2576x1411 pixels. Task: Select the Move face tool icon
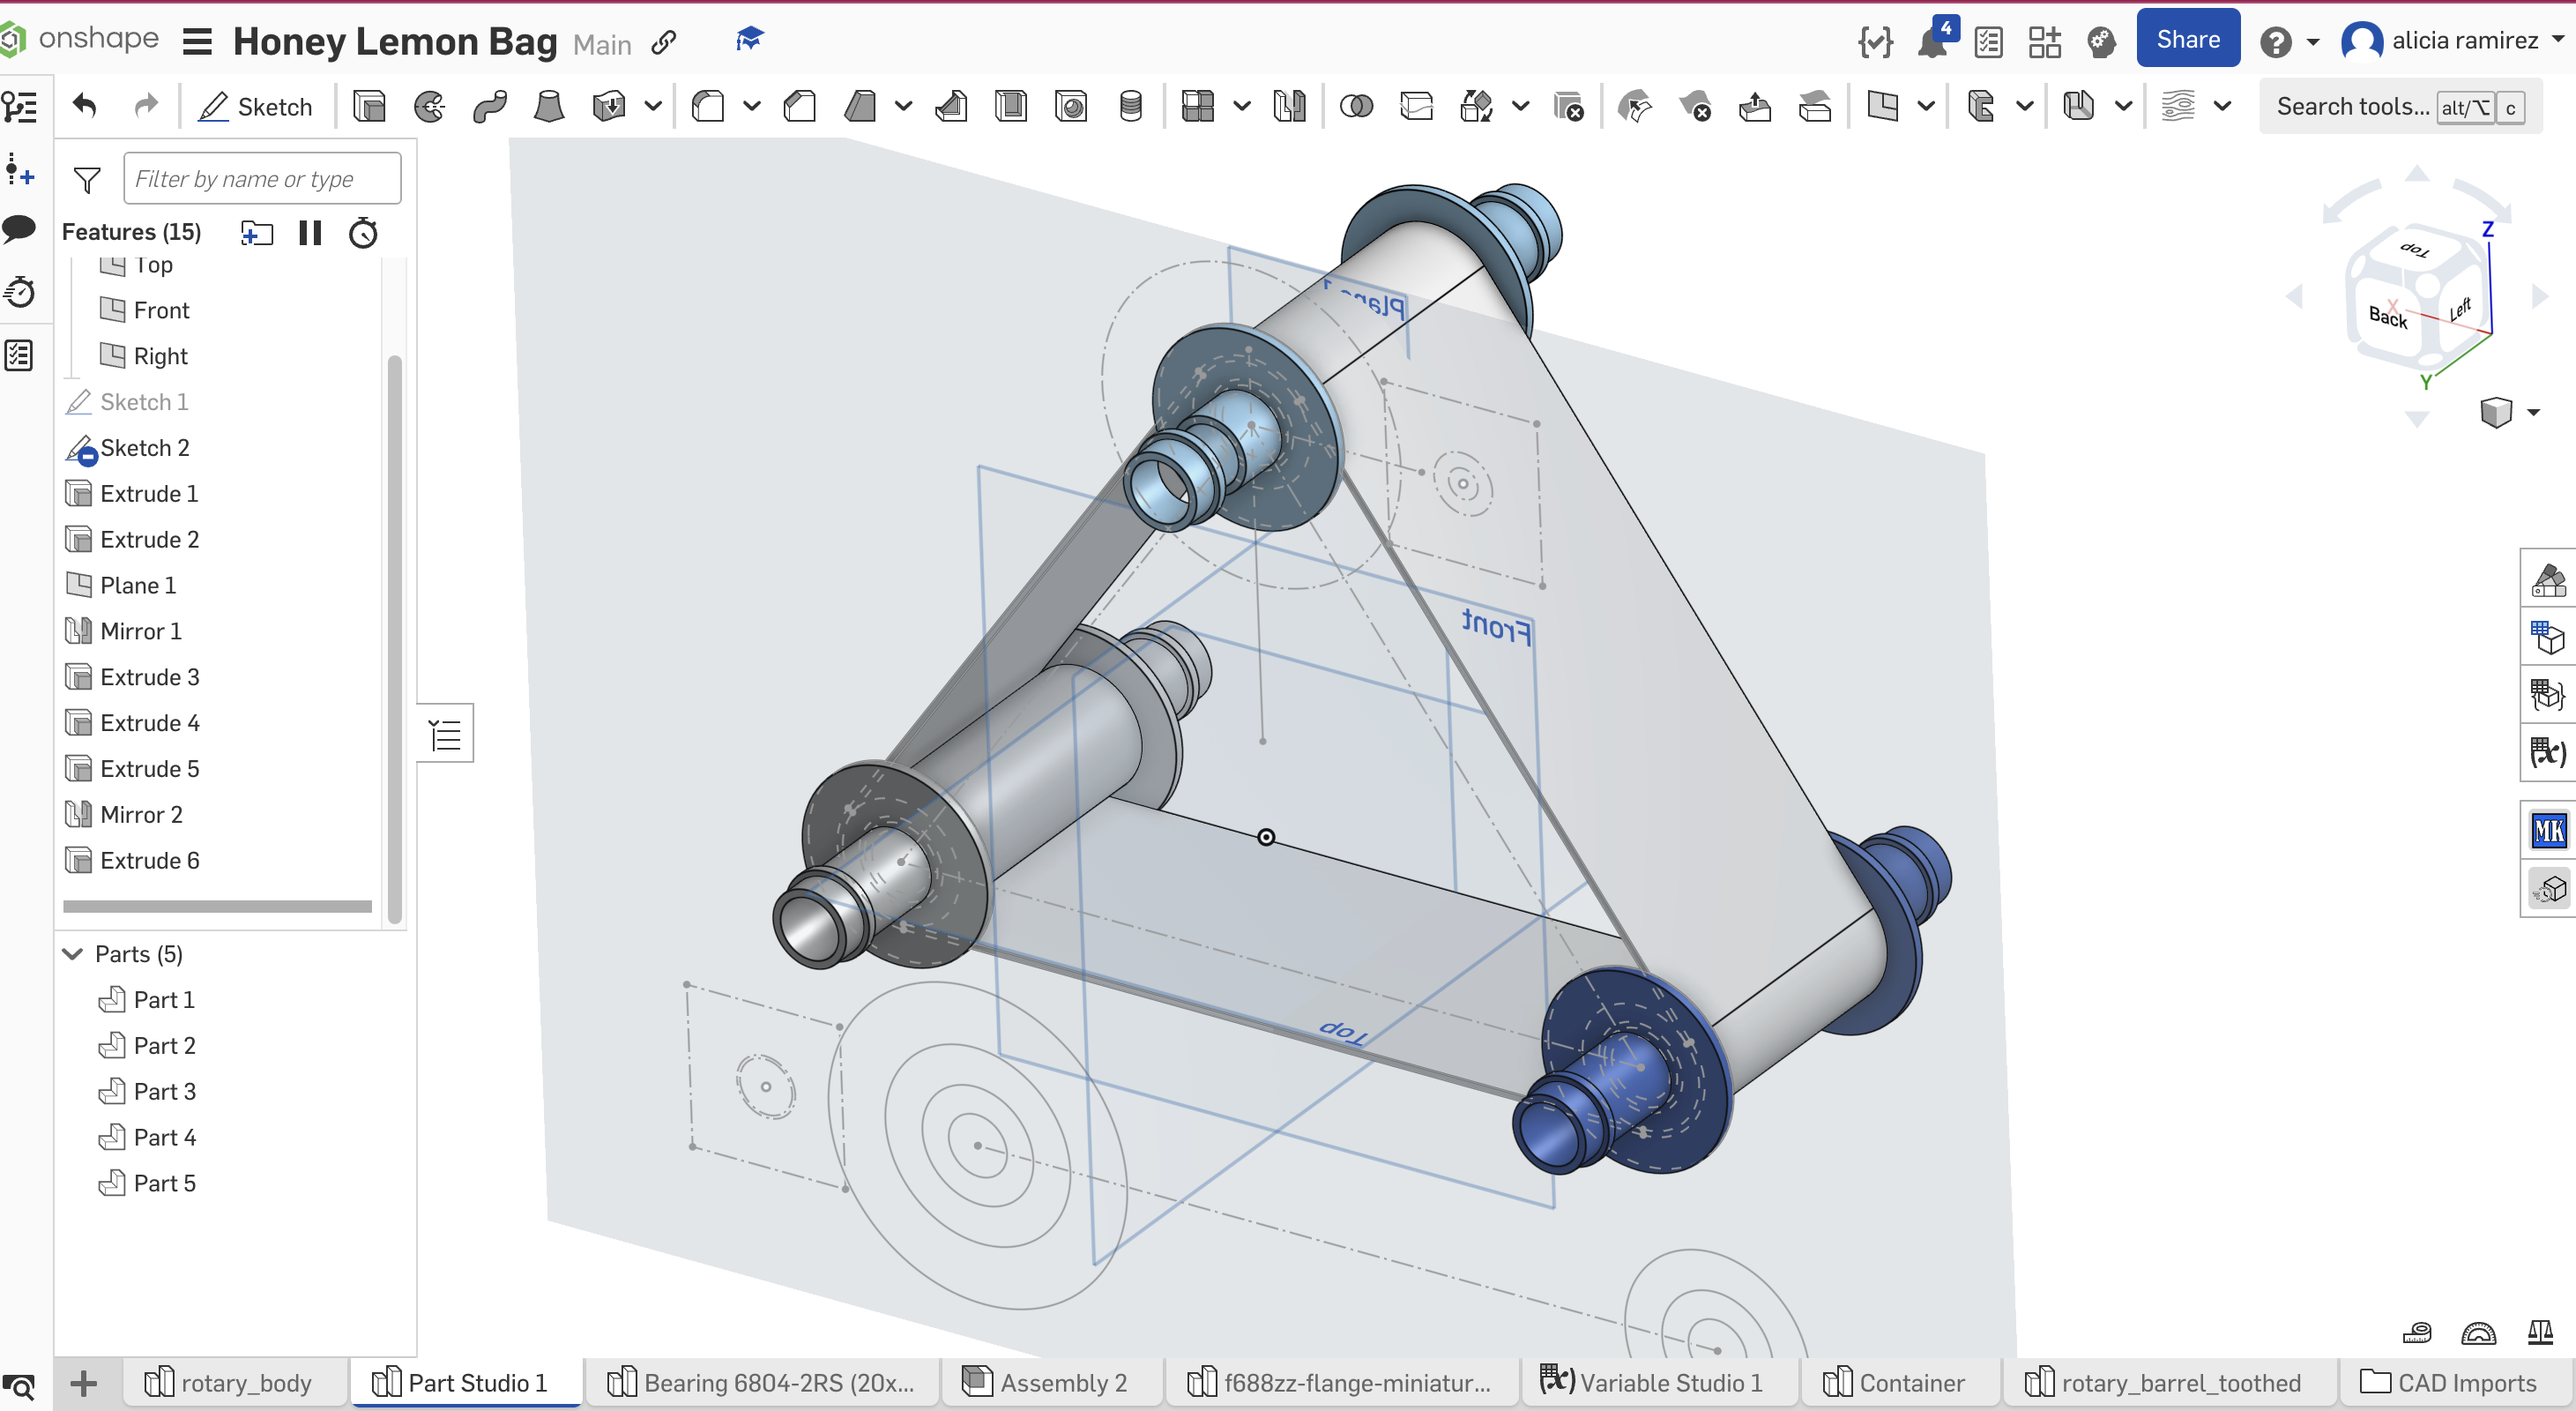pyautogui.click(x=1755, y=106)
